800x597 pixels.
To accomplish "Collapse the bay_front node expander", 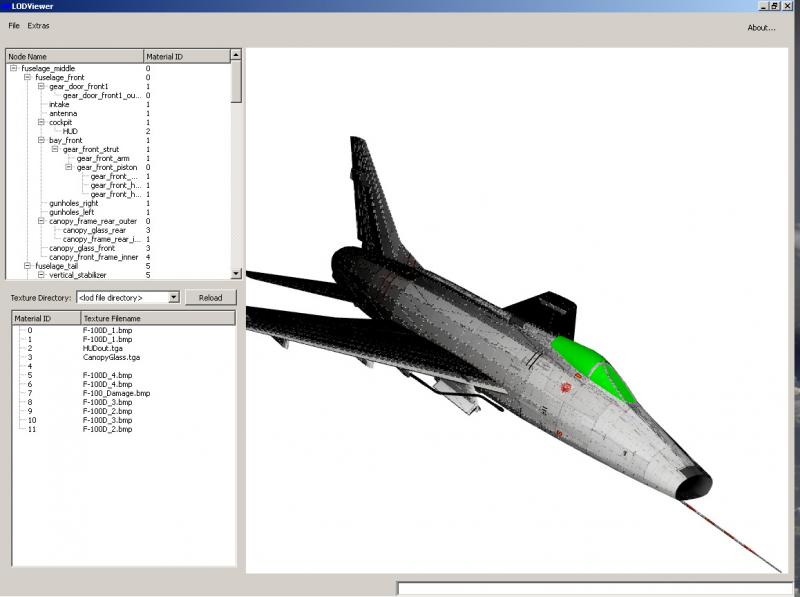I will pos(41,140).
